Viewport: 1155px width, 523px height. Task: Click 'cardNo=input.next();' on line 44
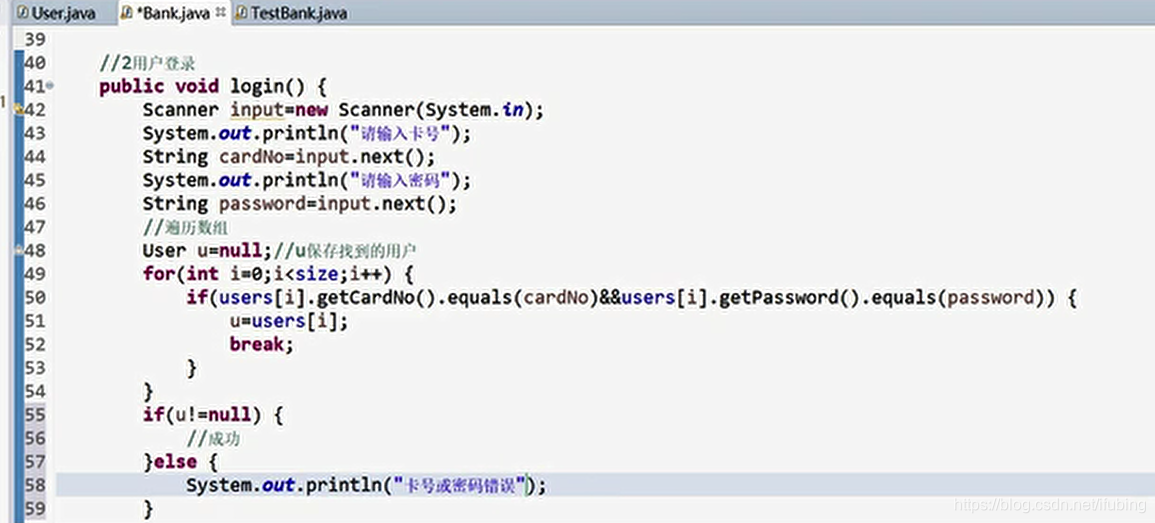pyautogui.click(x=327, y=157)
